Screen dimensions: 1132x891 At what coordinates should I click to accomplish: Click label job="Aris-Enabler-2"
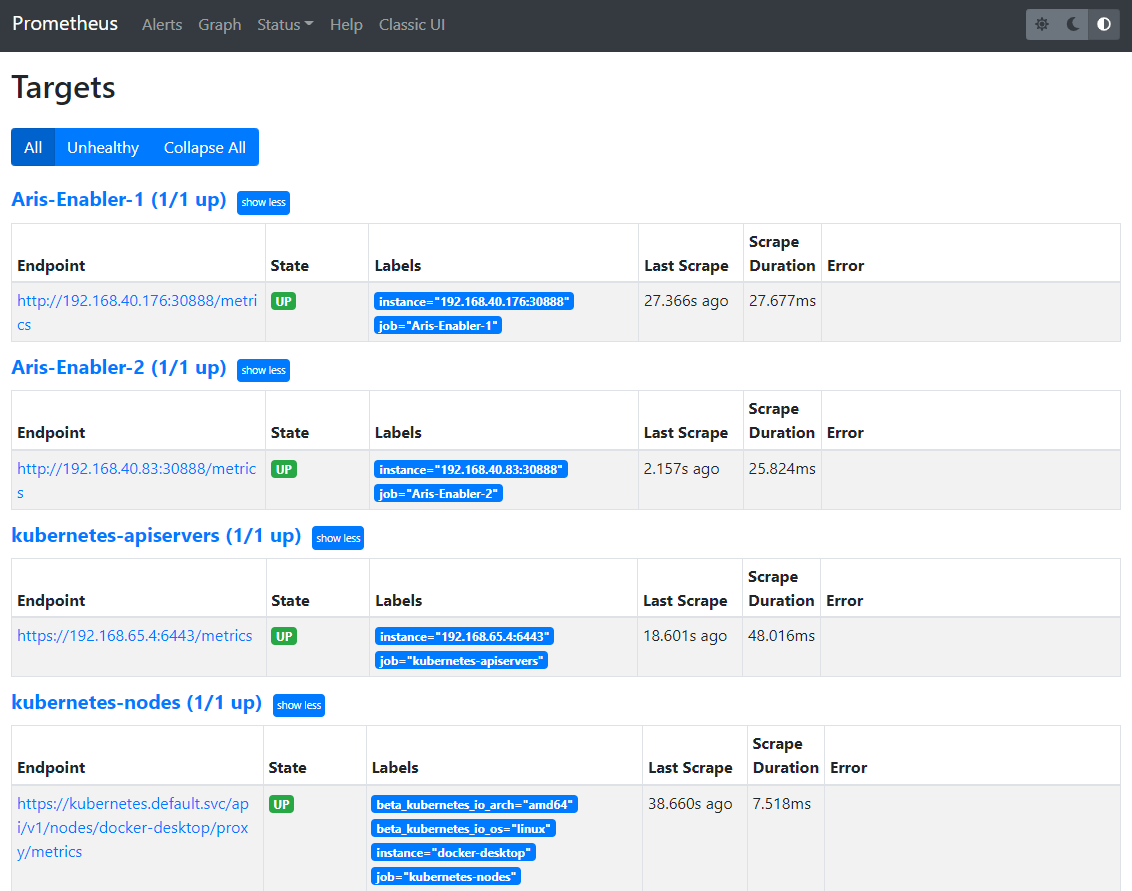[x=438, y=494]
